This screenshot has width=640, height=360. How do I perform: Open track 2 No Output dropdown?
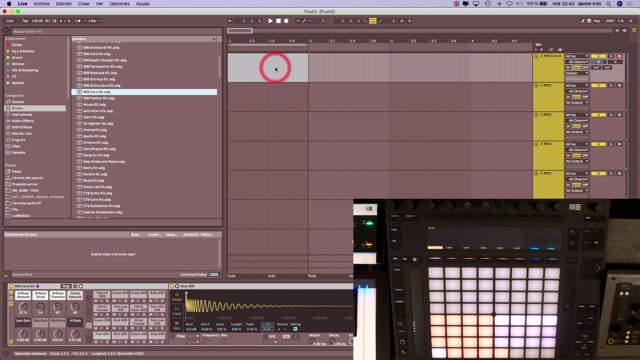pyautogui.click(x=577, y=102)
